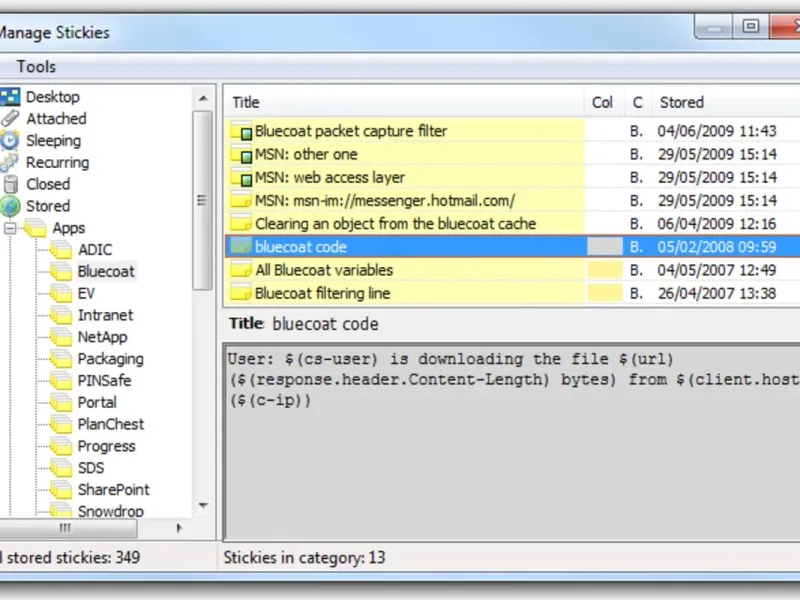800x600 pixels.
Task: Click the Attached paperclip icon
Action: click(10, 118)
